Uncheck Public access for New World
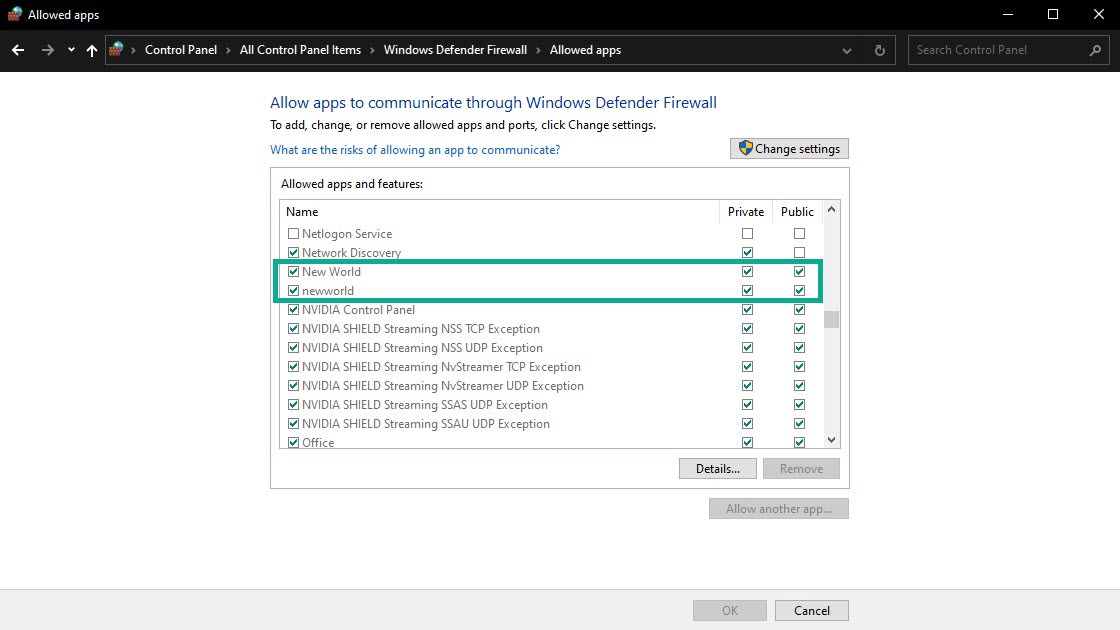 point(799,271)
